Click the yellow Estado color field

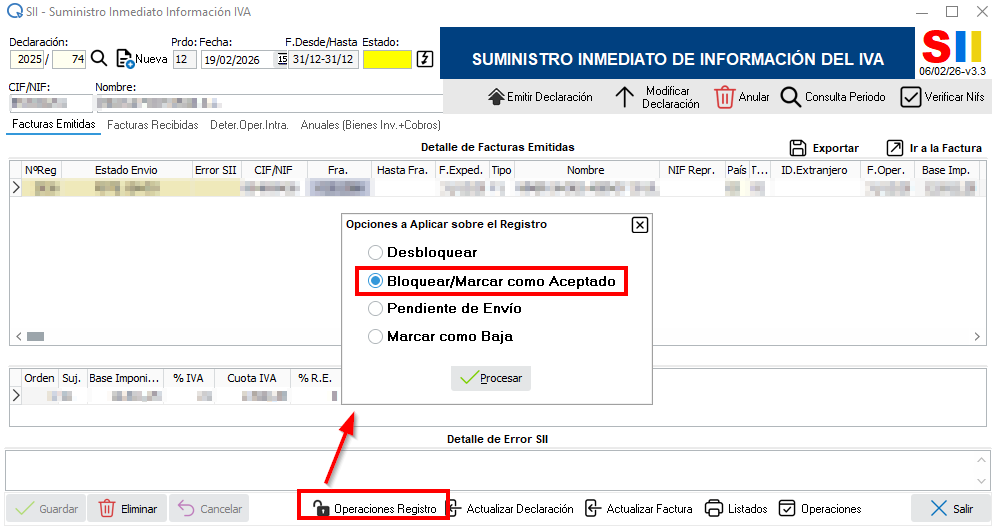click(387, 60)
